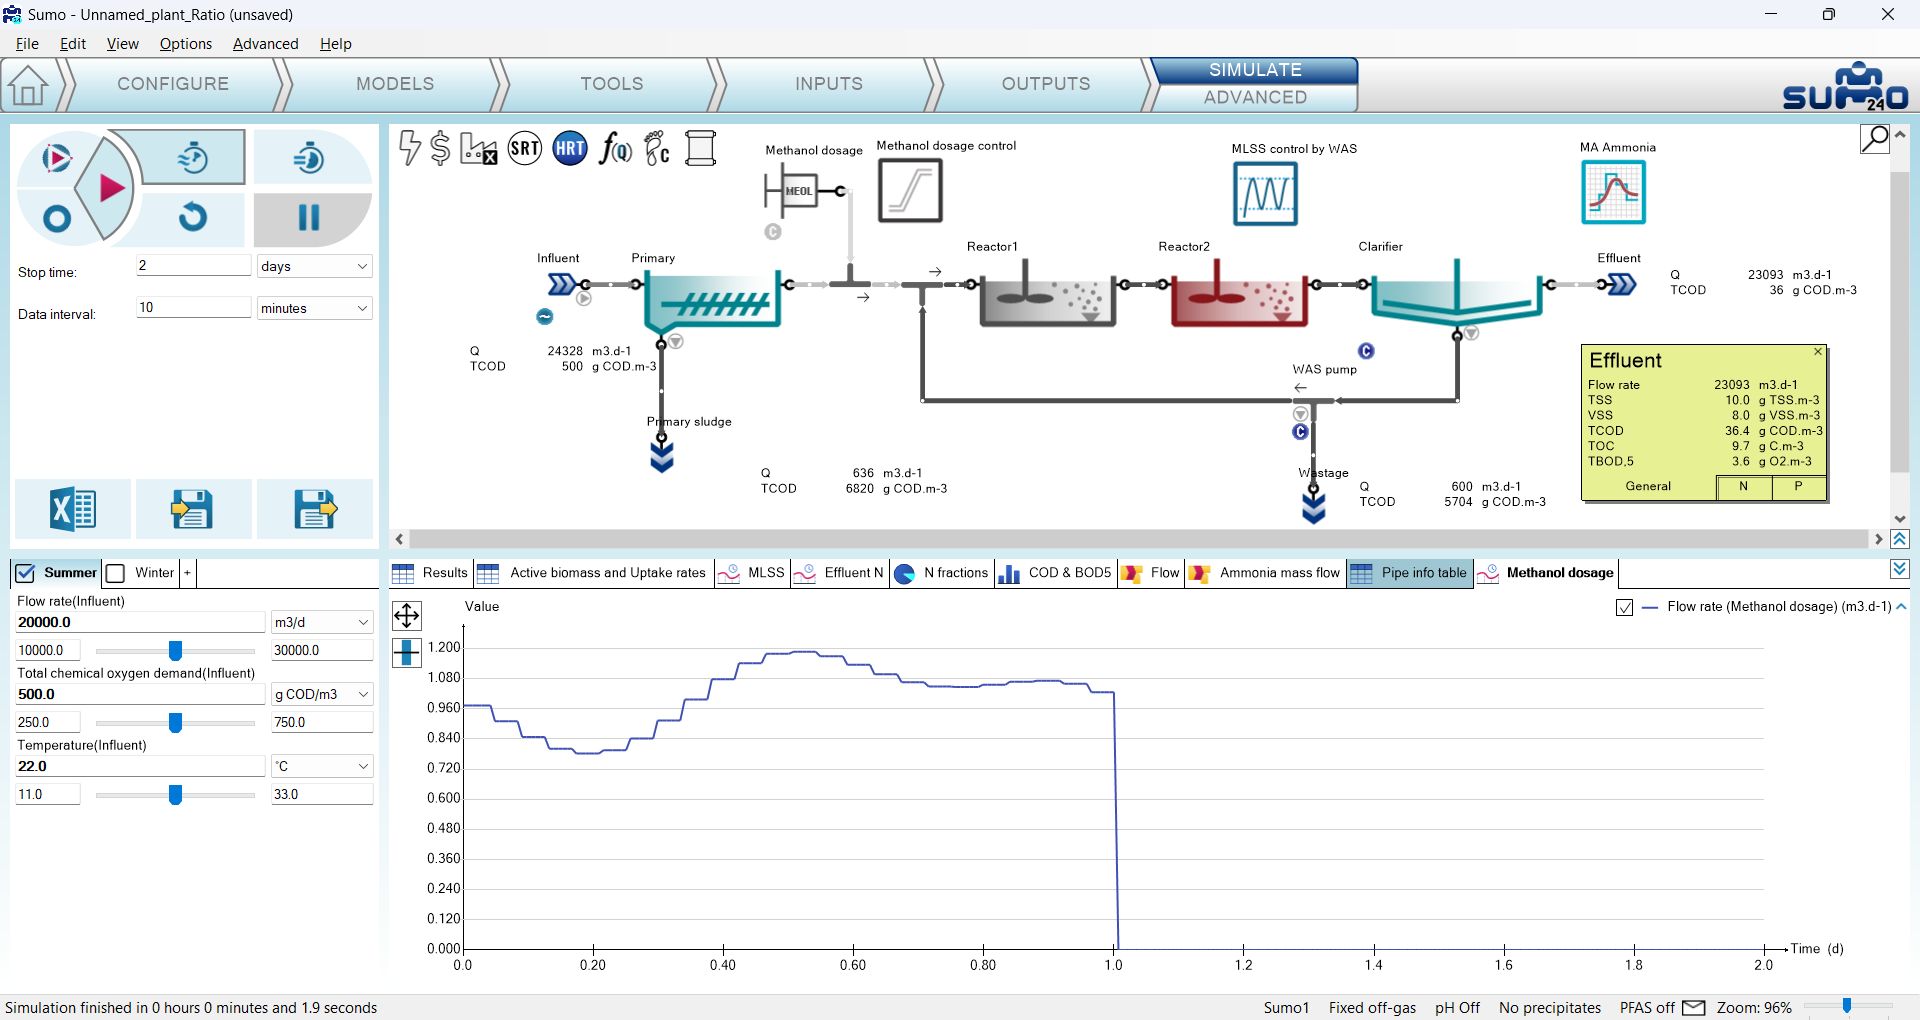Open the g COD/m3 unit dropdown
This screenshot has width=1920, height=1020.
[x=322, y=694]
